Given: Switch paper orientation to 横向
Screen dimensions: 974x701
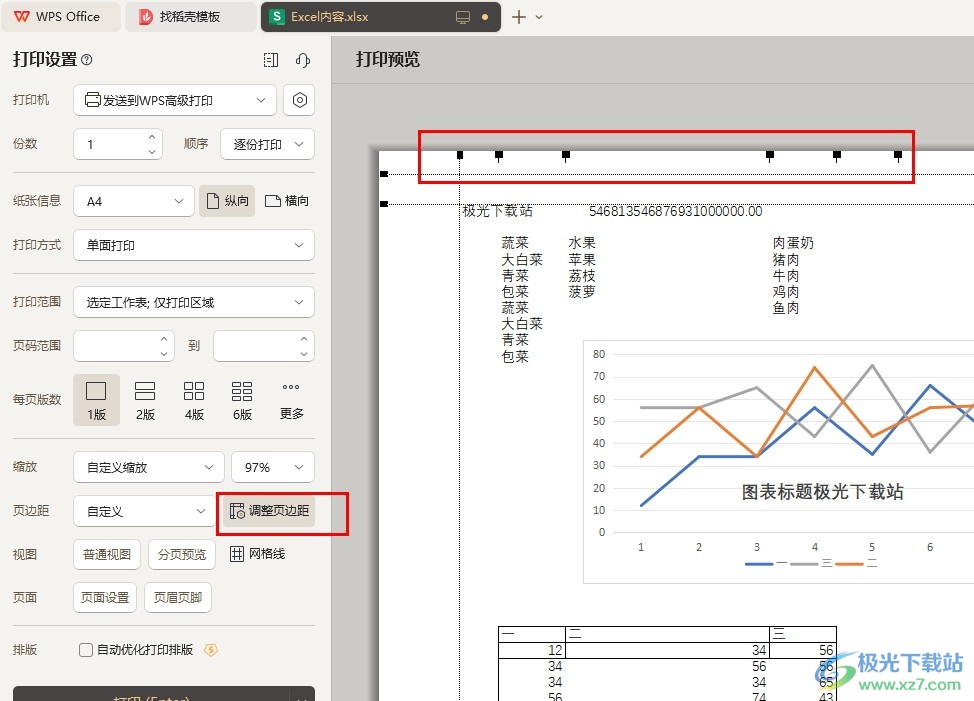Looking at the screenshot, I should click(x=287, y=201).
